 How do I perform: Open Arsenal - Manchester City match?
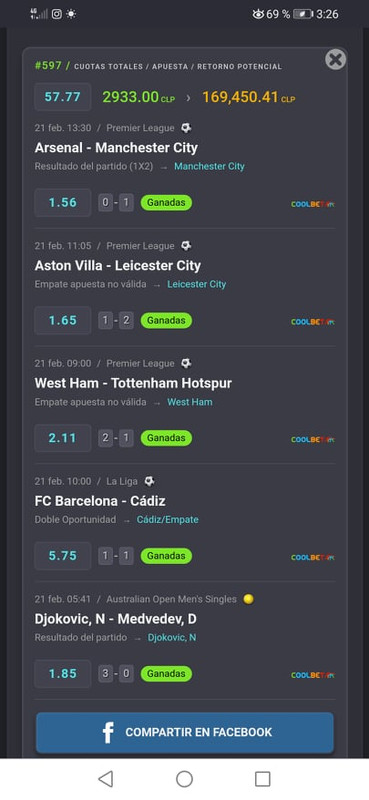[x=116, y=148]
